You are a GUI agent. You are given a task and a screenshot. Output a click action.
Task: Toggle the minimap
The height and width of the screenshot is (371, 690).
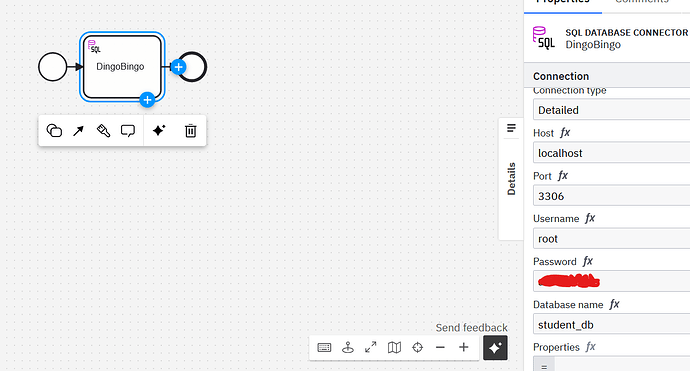(394, 348)
